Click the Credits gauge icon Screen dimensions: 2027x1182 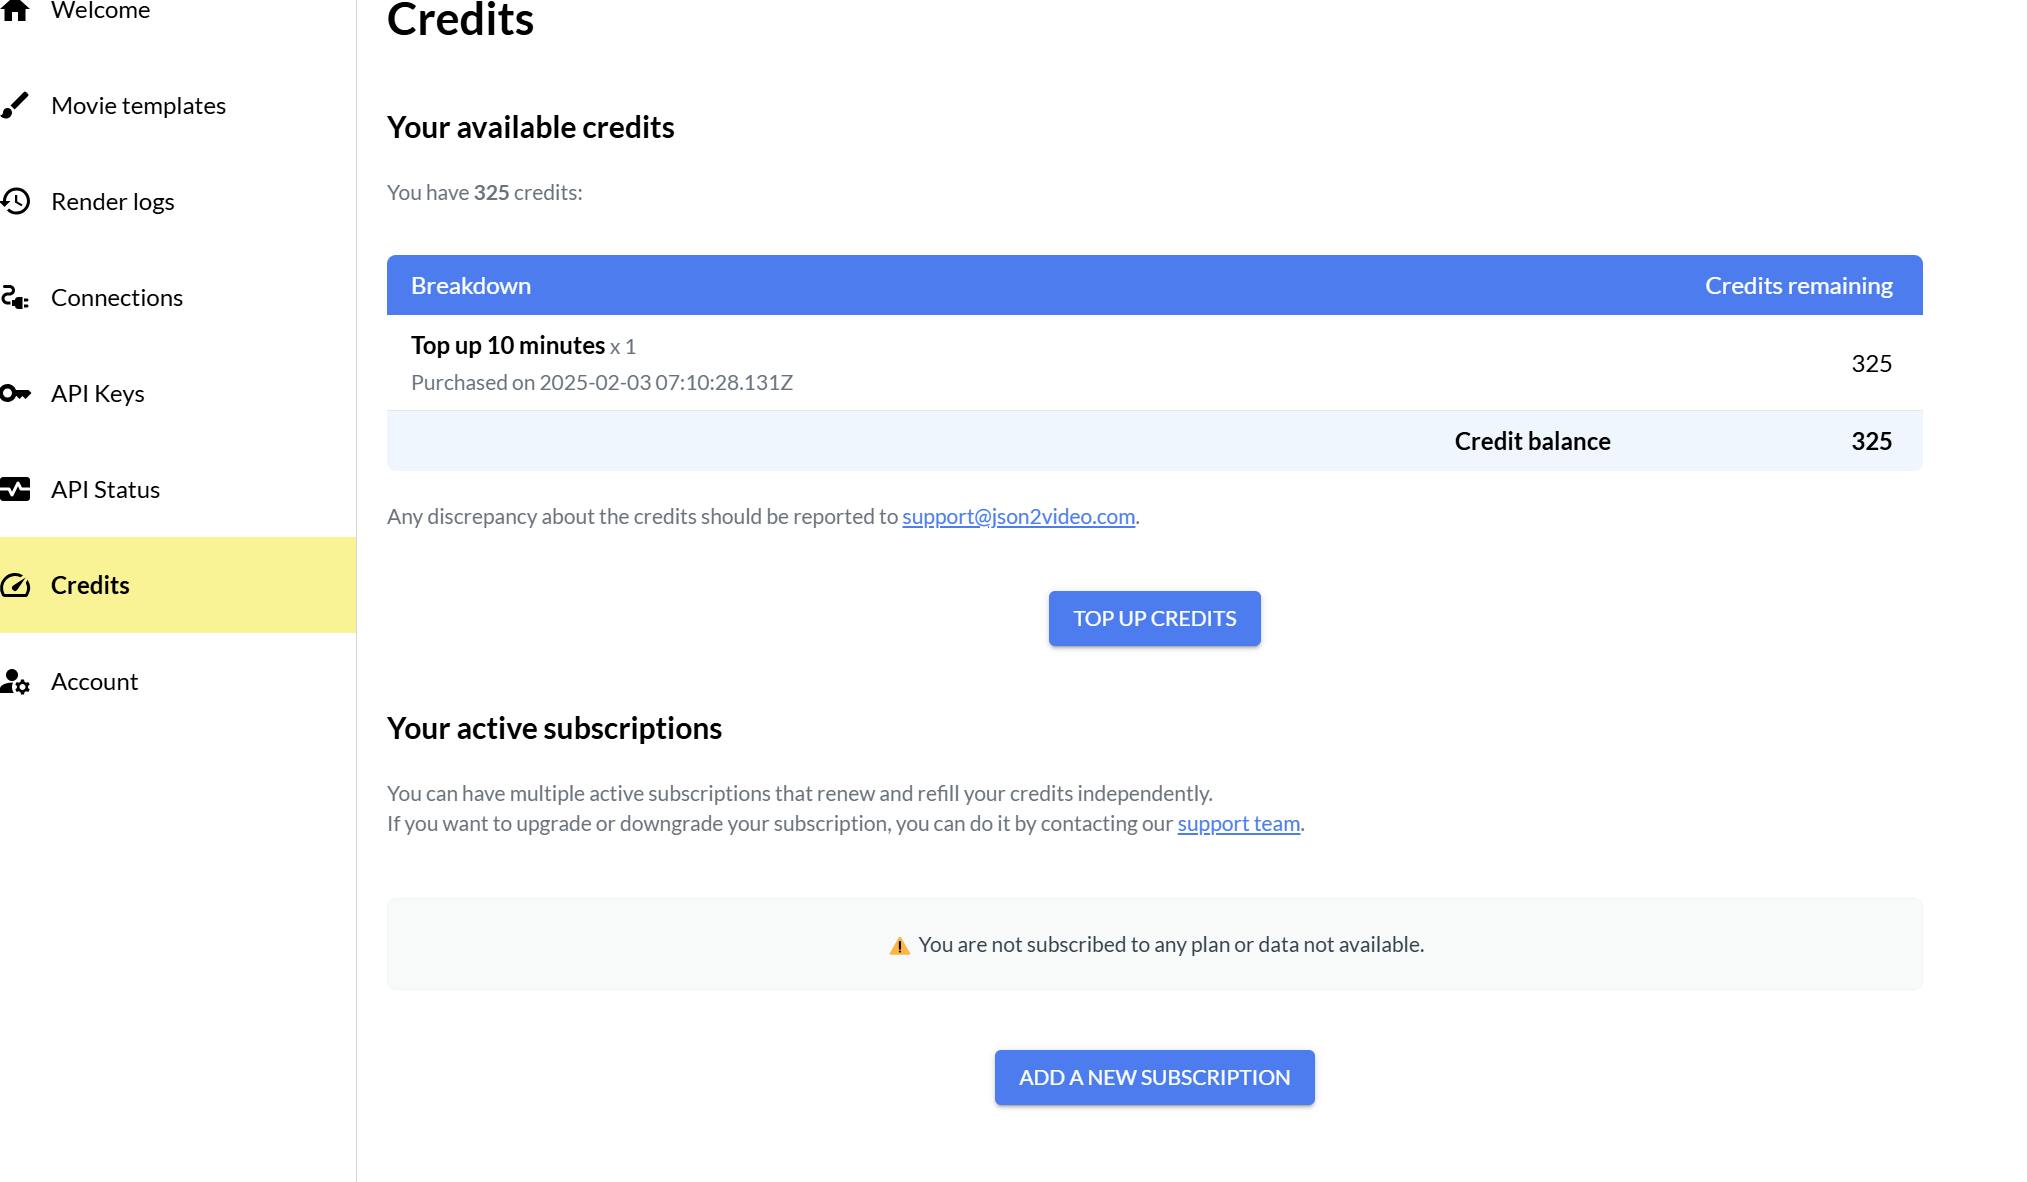[15, 585]
